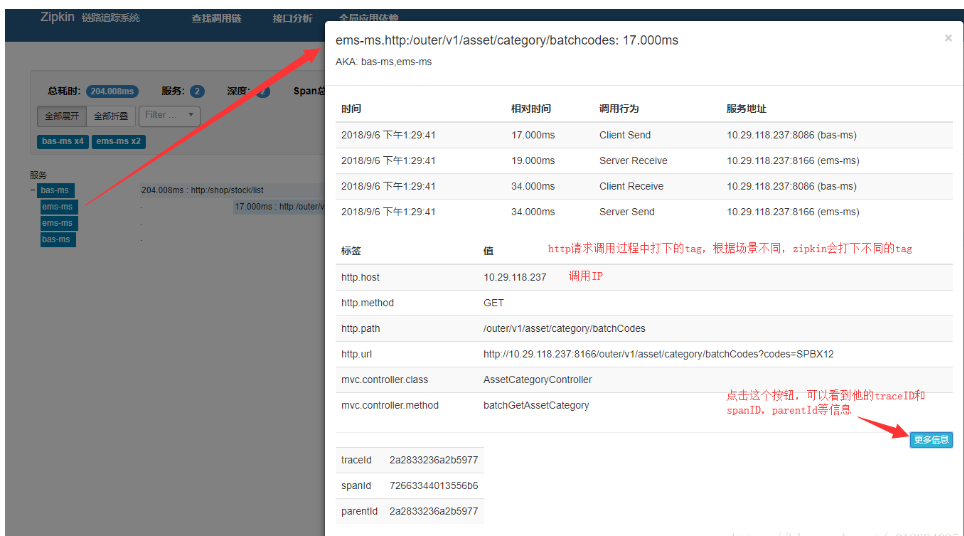Click the parentId value row
Image resolution: width=964 pixels, height=536 pixels.
(433, 511)
